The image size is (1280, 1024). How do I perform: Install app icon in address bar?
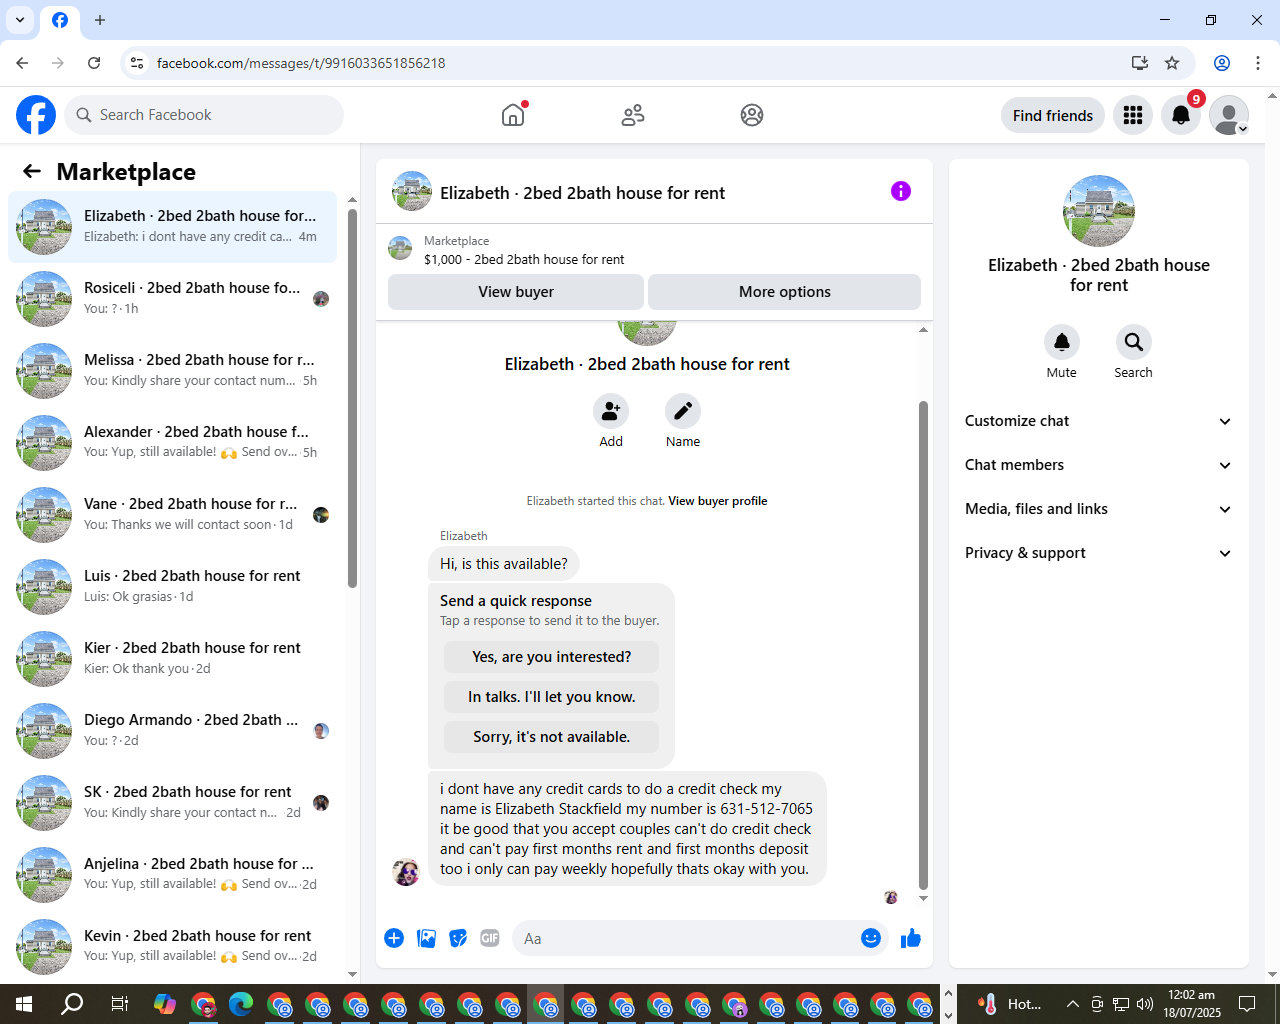click(1139, 63)
